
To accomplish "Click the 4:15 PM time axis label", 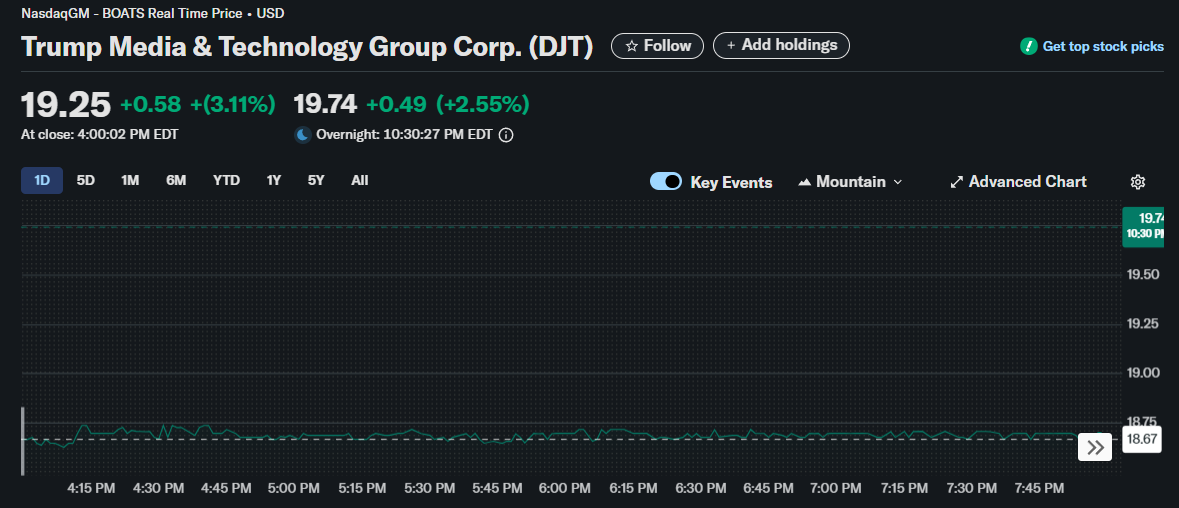I will tap(91, 488).
